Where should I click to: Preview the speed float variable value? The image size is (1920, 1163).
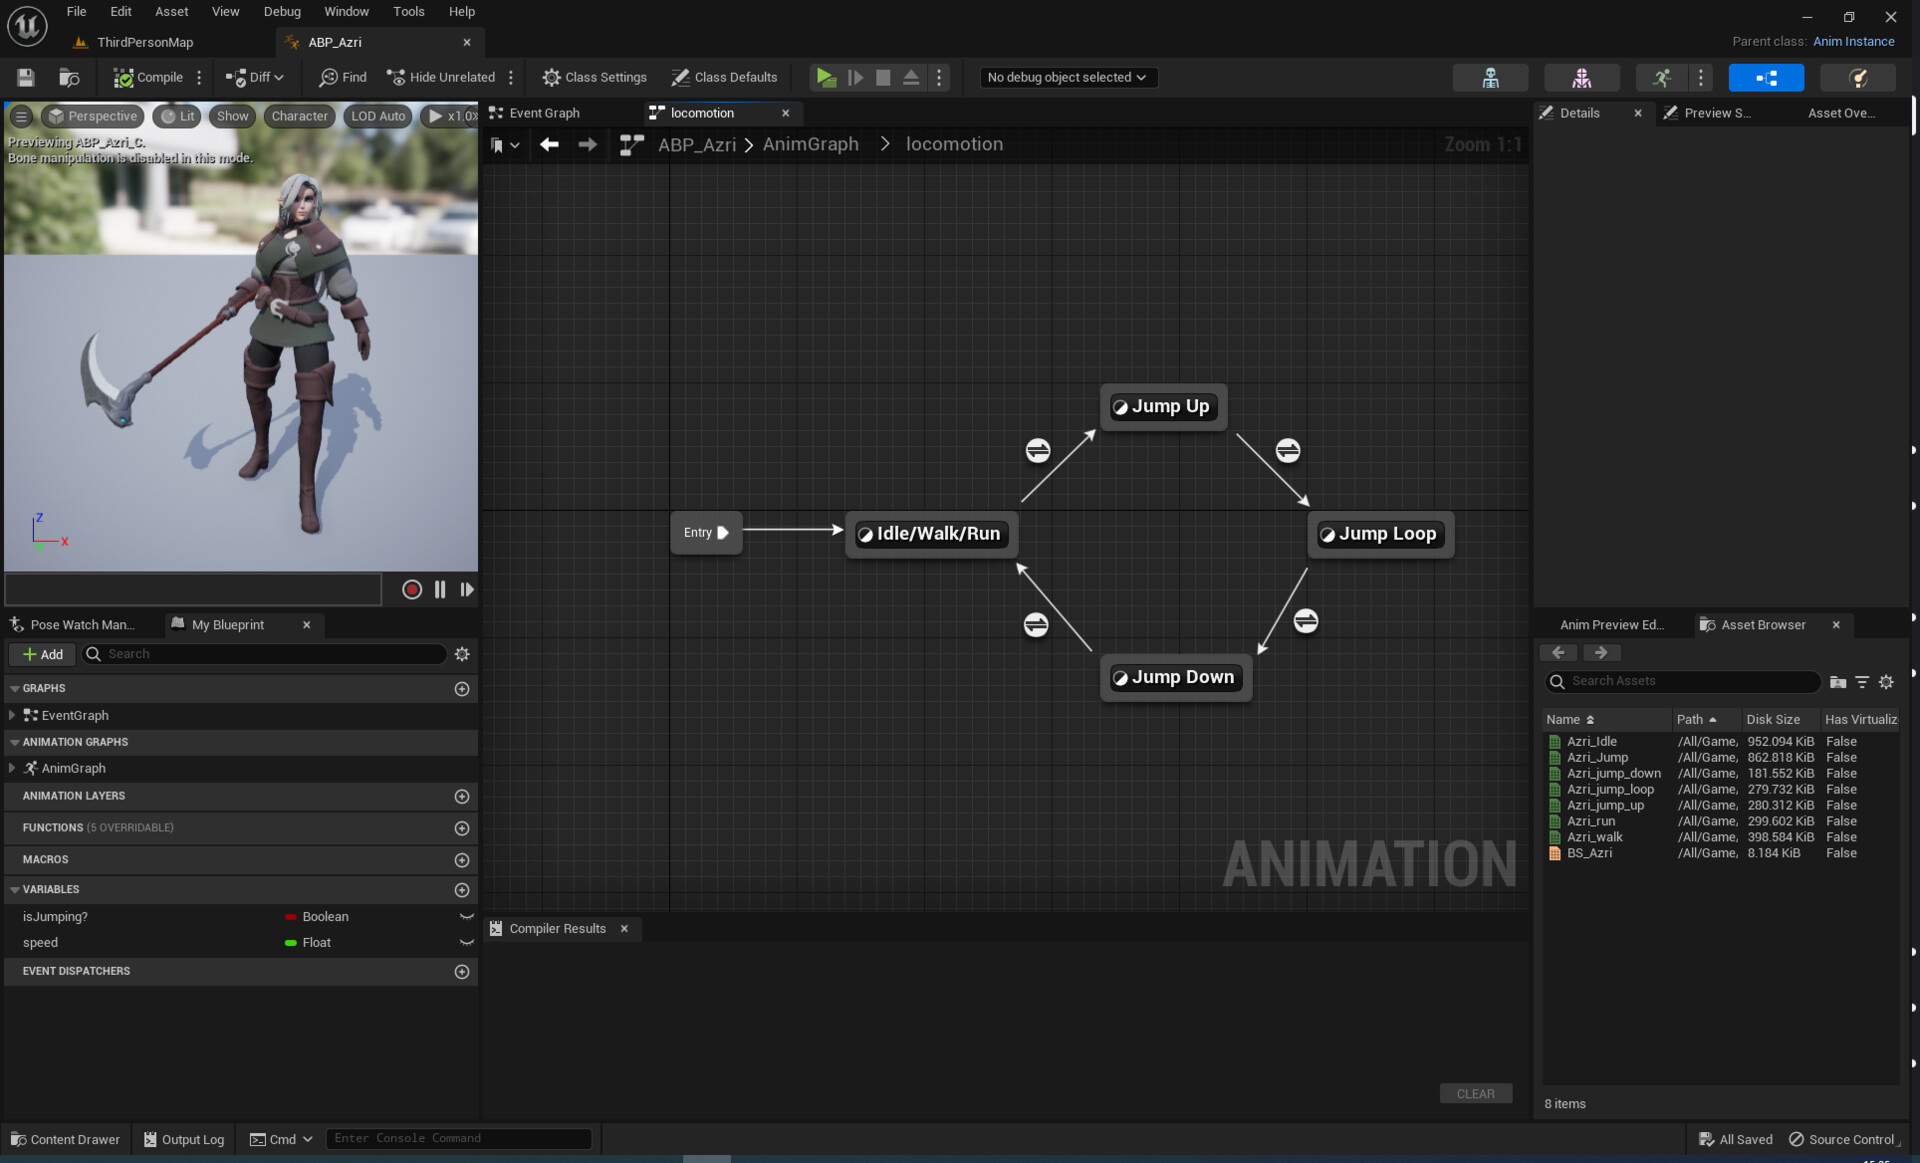tap(466, 942)
